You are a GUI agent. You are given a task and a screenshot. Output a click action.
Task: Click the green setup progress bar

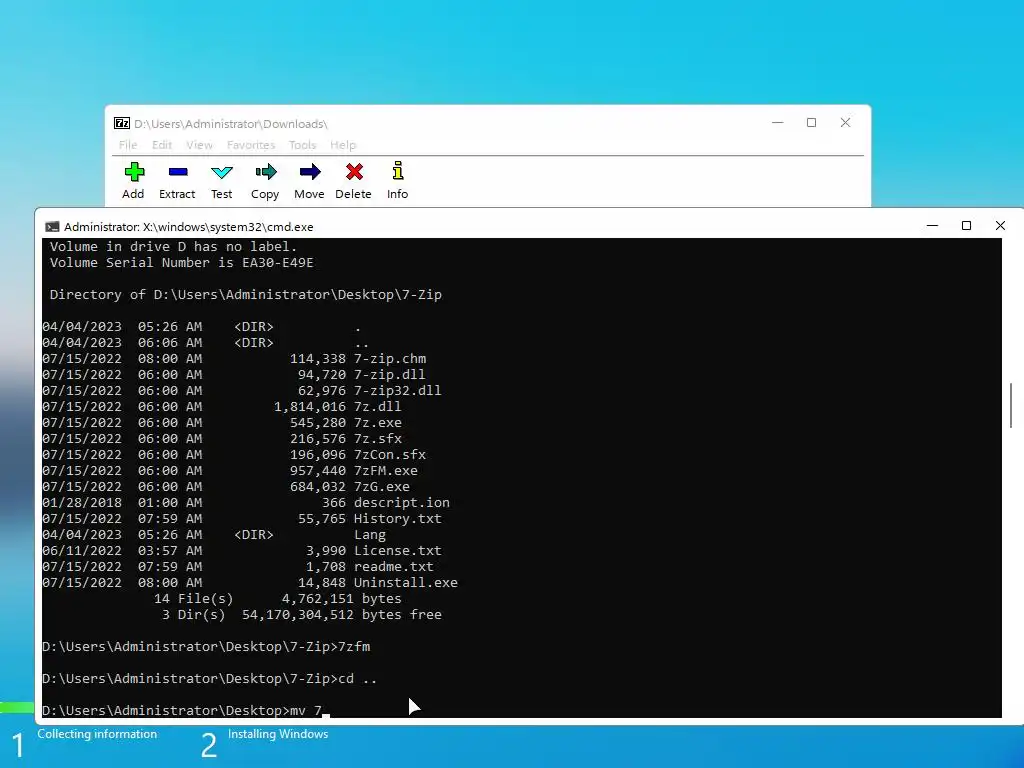[17, 707]
